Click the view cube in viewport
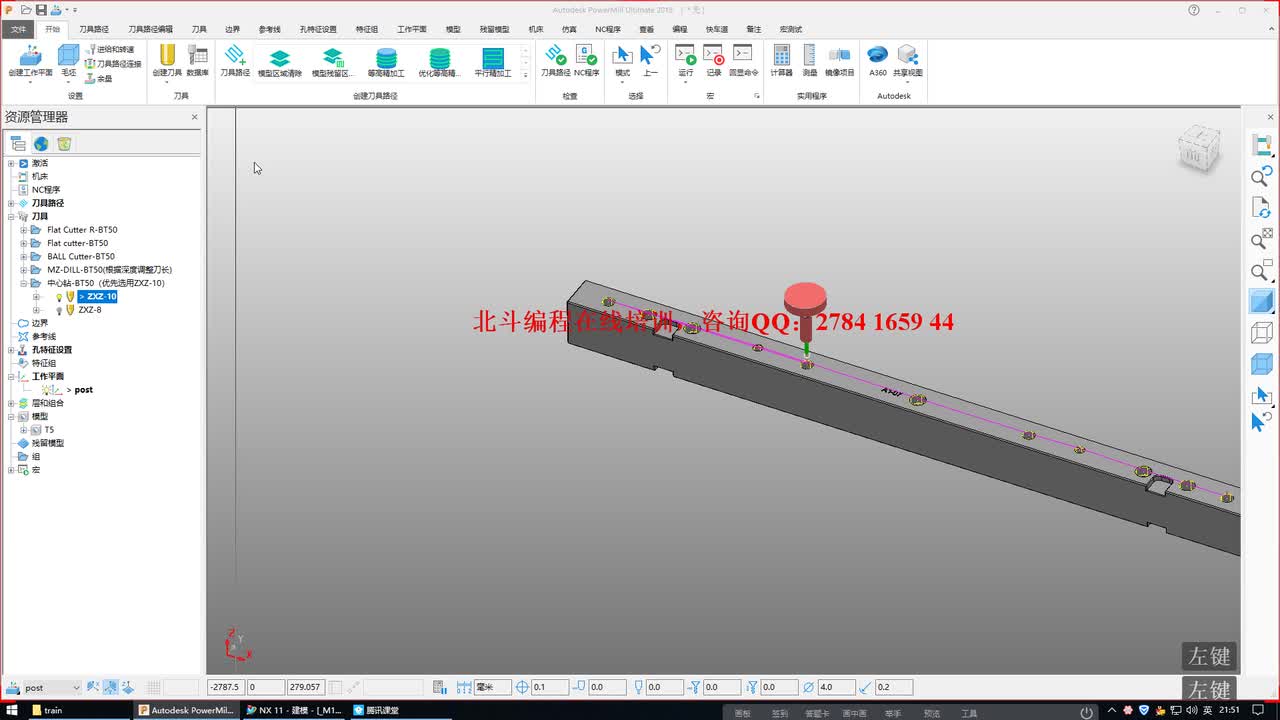 pos(1198,149)
